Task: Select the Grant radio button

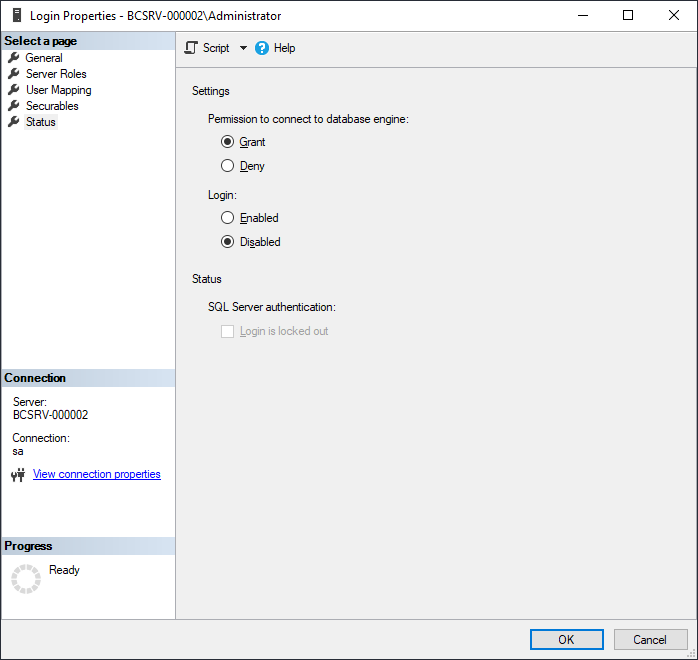Action: [227, 142]
